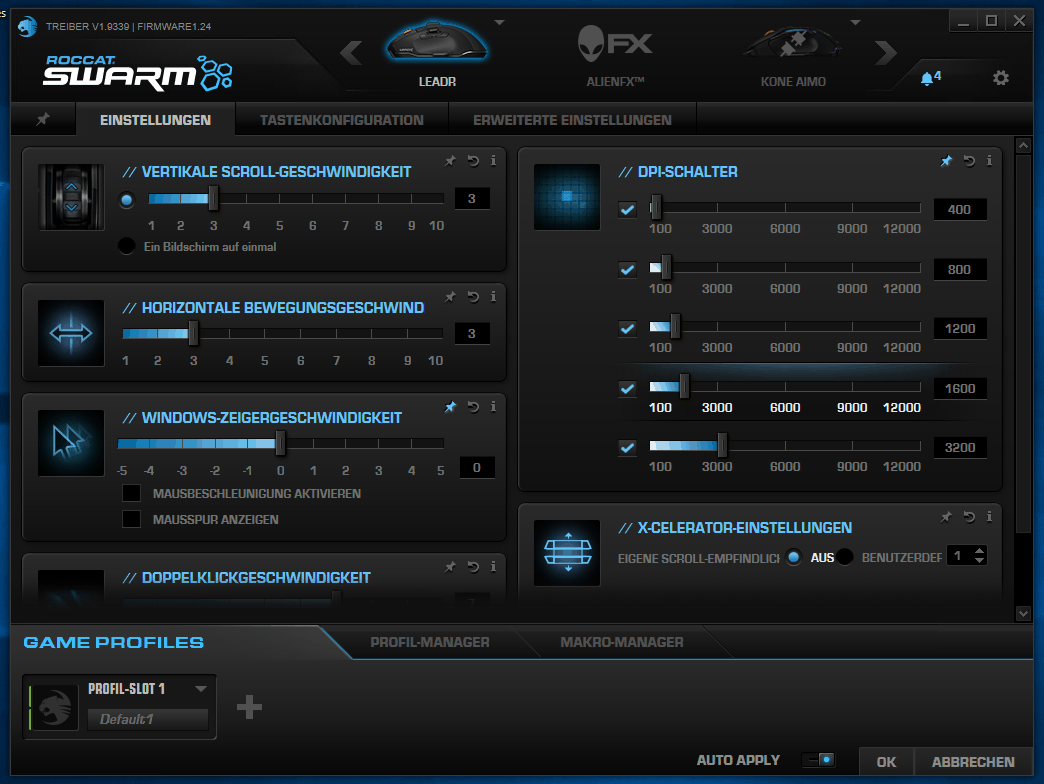Show info for Windows pointer speed
The image size is (1044, 784).
(x=493, y=406)
